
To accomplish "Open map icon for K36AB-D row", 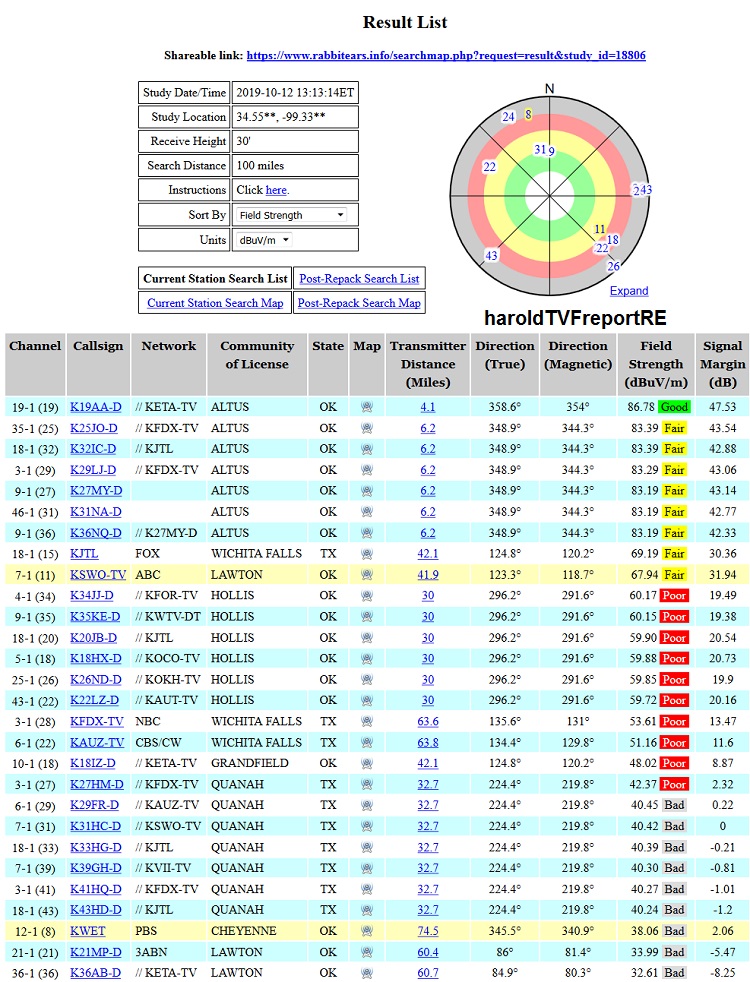I will coord(367,972).
